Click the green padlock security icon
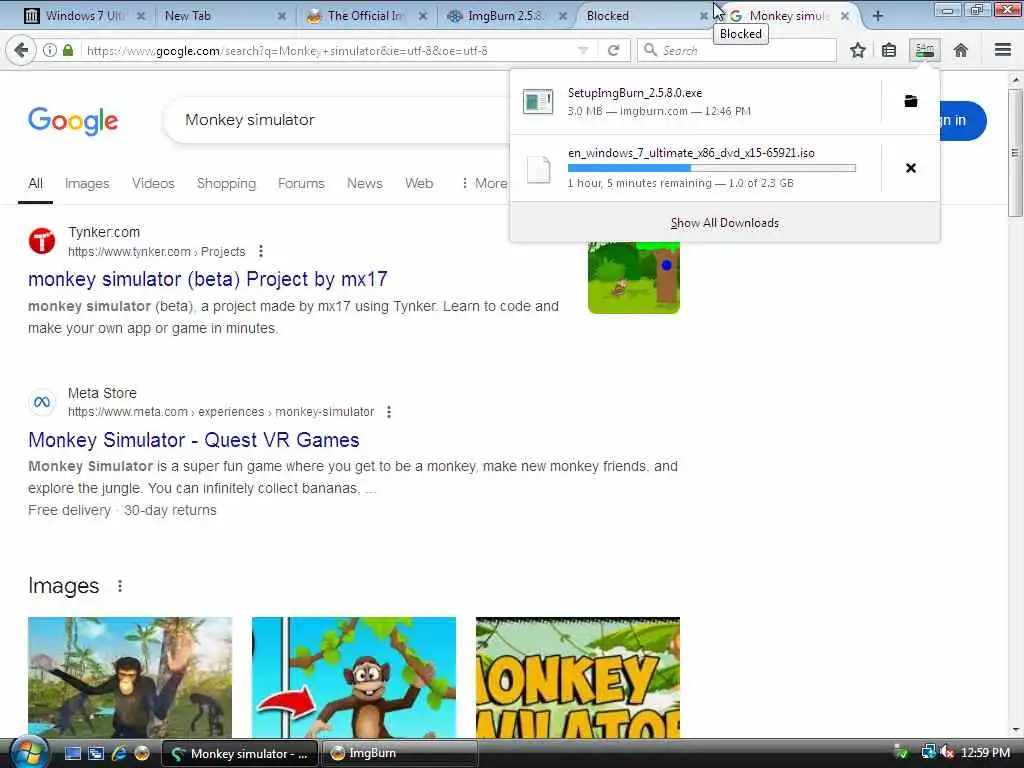The height and width of the screenshot is (768, 1024). click(68, 50)
